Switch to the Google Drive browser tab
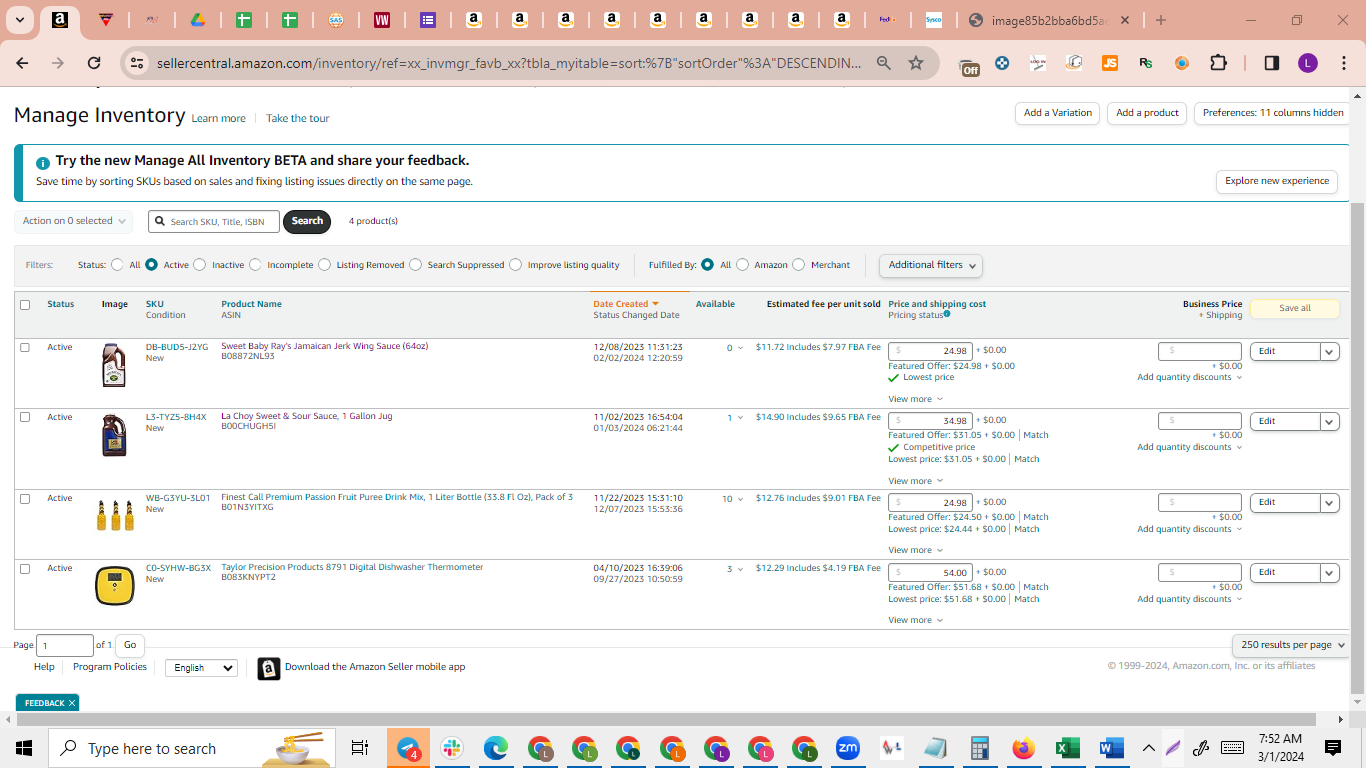Viewport: 1366px width, 768px height. (197, 20)
